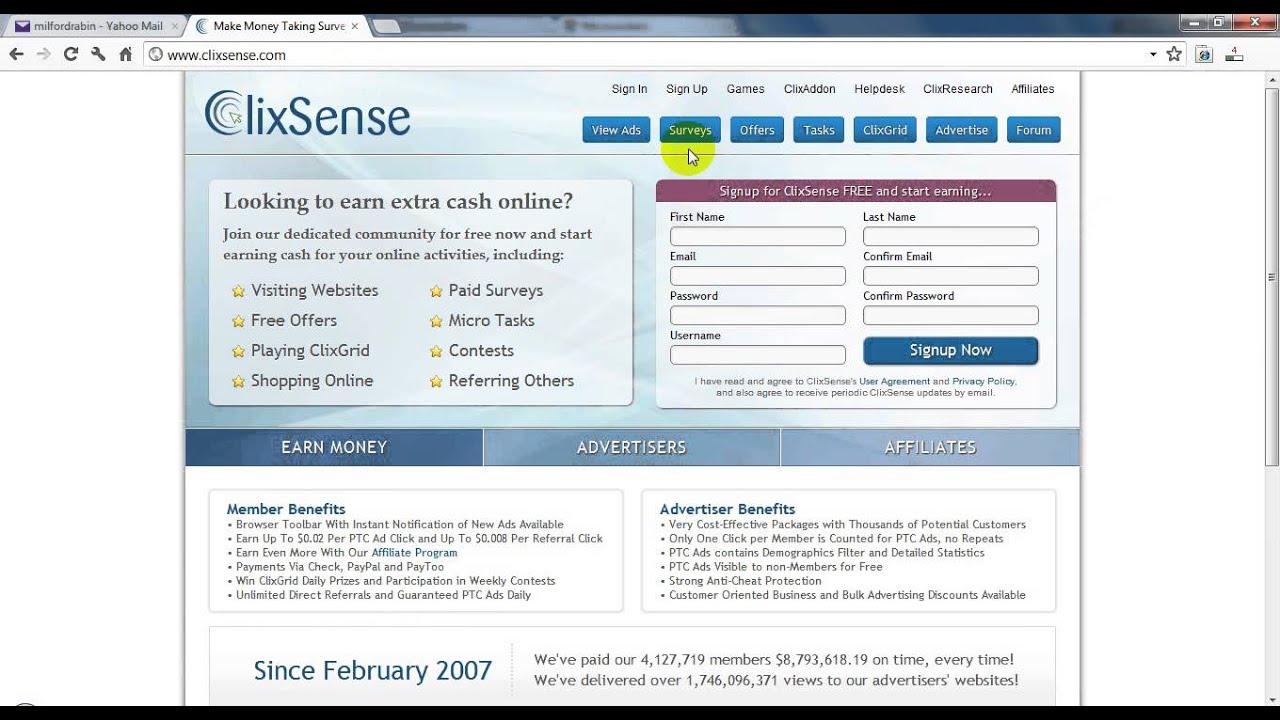This screenshot has width=1280, height=720.
Task: Click the star beside Micro Tasks
Action: click(436, 322)
